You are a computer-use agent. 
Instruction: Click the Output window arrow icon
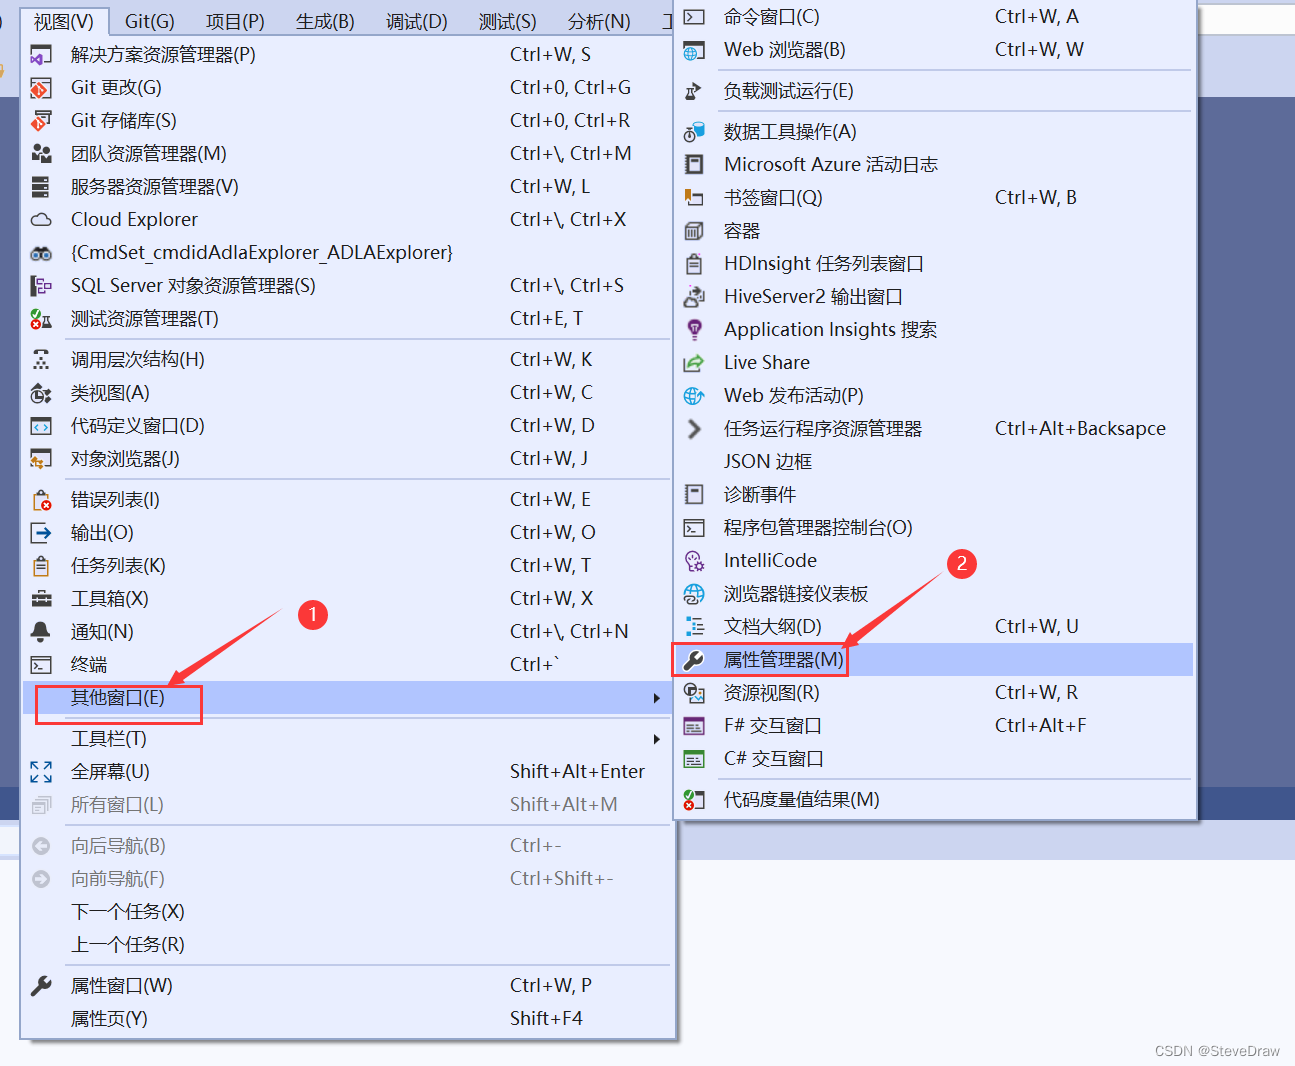tap(41, 533)
